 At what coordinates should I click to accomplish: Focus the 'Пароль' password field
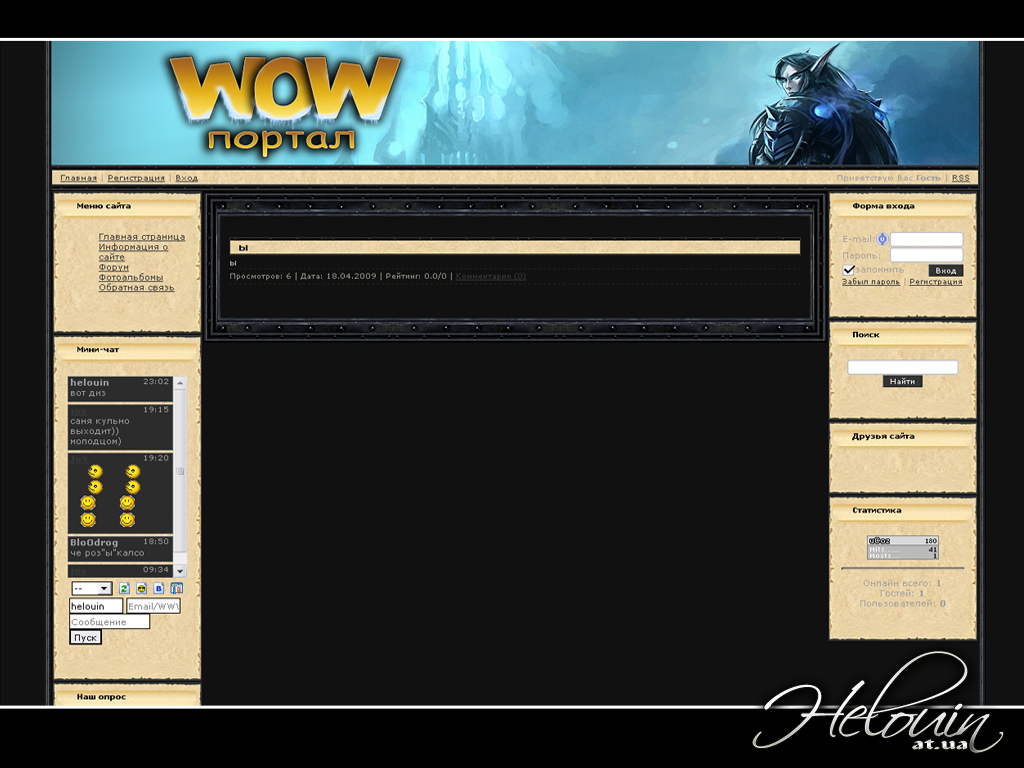(927, 255)
